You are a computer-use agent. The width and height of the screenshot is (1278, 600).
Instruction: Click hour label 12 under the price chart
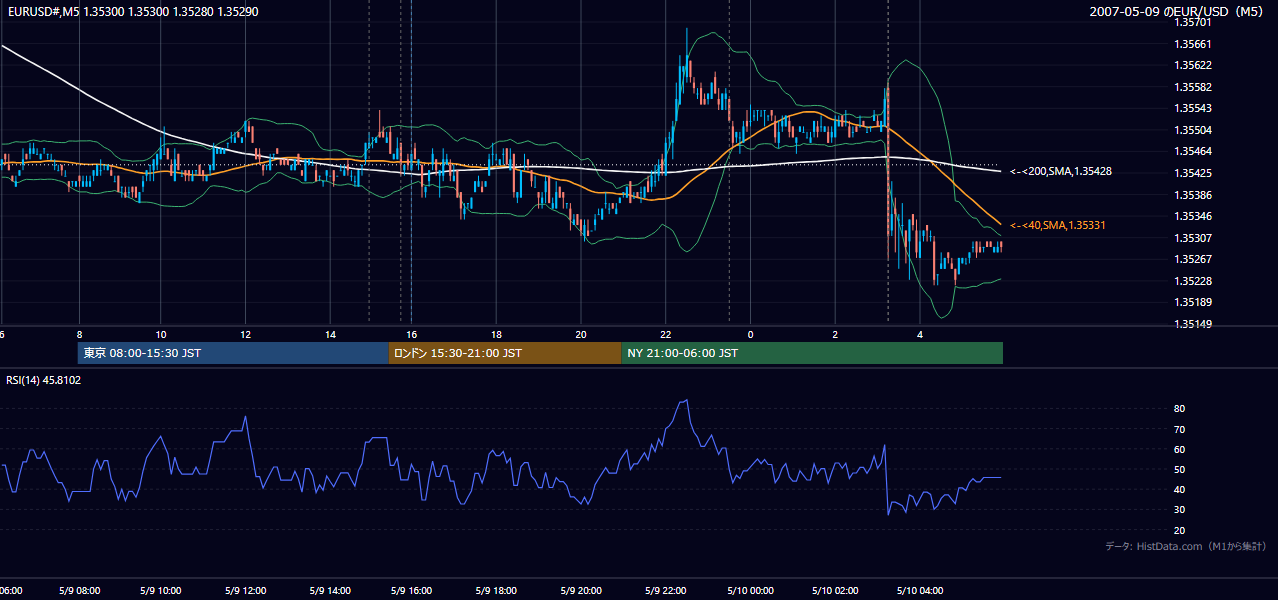245,334
